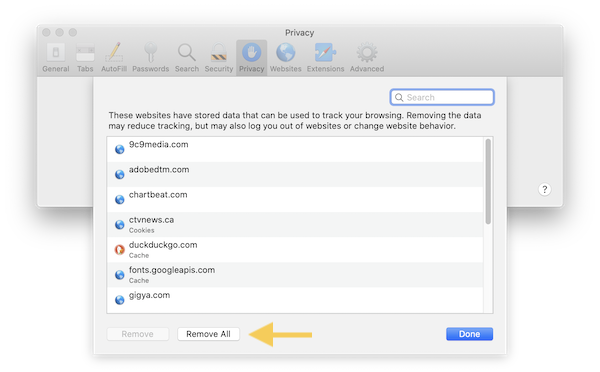
Task: Click Remove All website data
Action: (208, 334)
